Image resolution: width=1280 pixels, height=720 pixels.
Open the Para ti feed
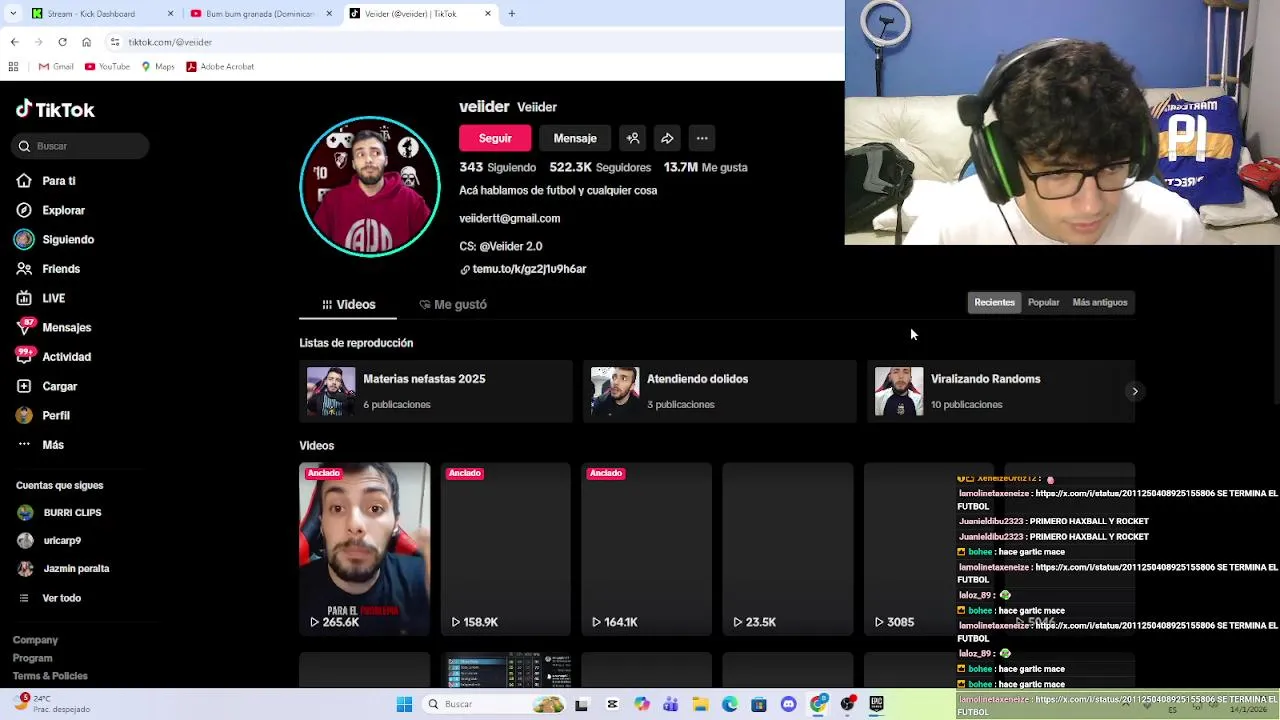point(46,181)
